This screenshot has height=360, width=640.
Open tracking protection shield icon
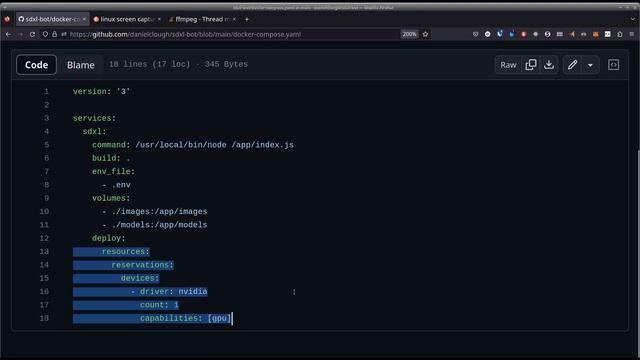(45, 34)
